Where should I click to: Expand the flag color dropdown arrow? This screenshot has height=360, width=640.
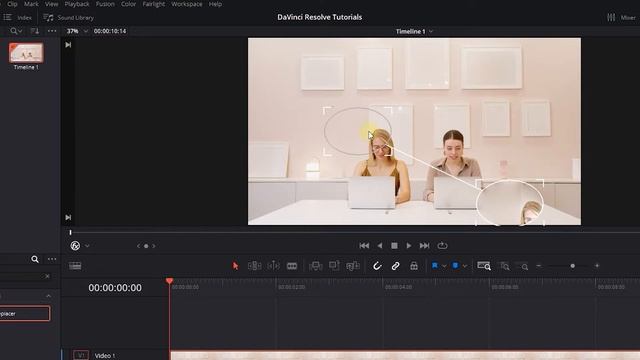tap(444, 267)
